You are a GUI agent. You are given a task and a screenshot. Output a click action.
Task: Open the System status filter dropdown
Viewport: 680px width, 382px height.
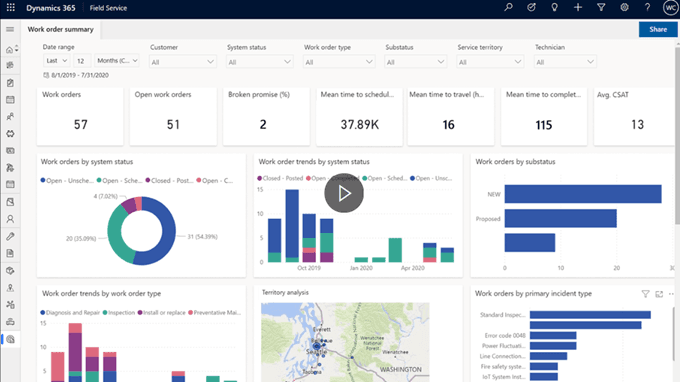(x=259, y=62)
